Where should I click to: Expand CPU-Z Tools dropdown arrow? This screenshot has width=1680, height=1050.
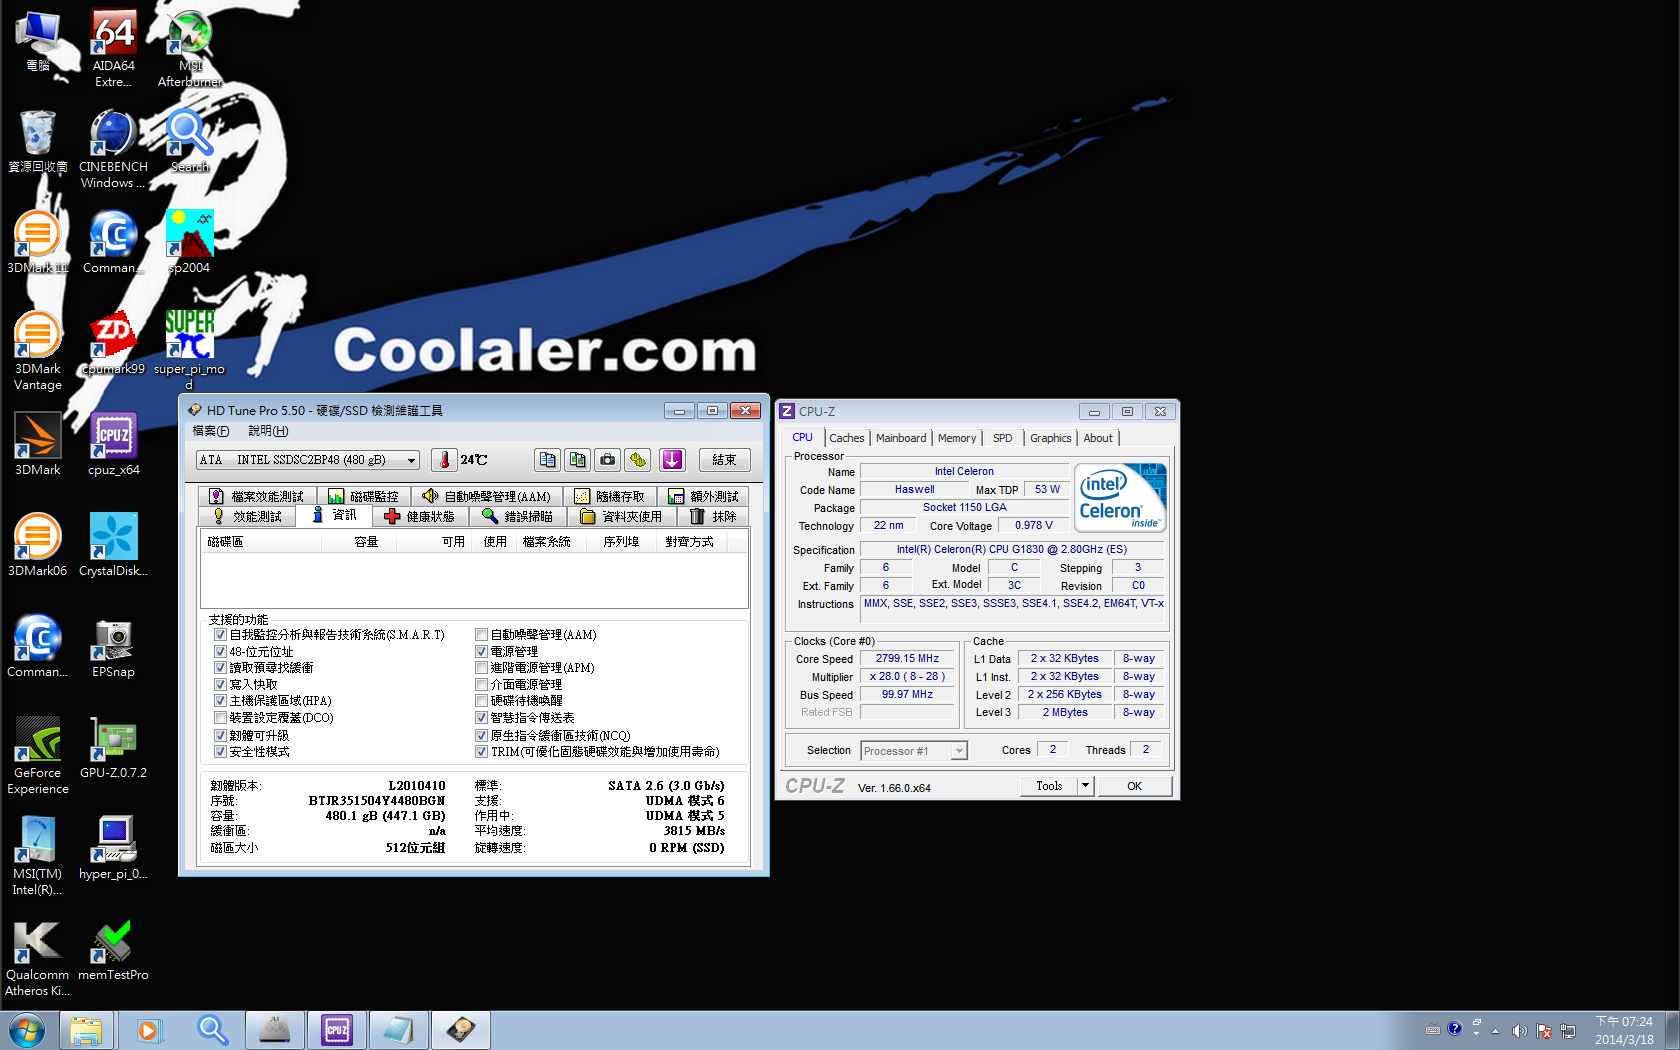(1086, 786)
